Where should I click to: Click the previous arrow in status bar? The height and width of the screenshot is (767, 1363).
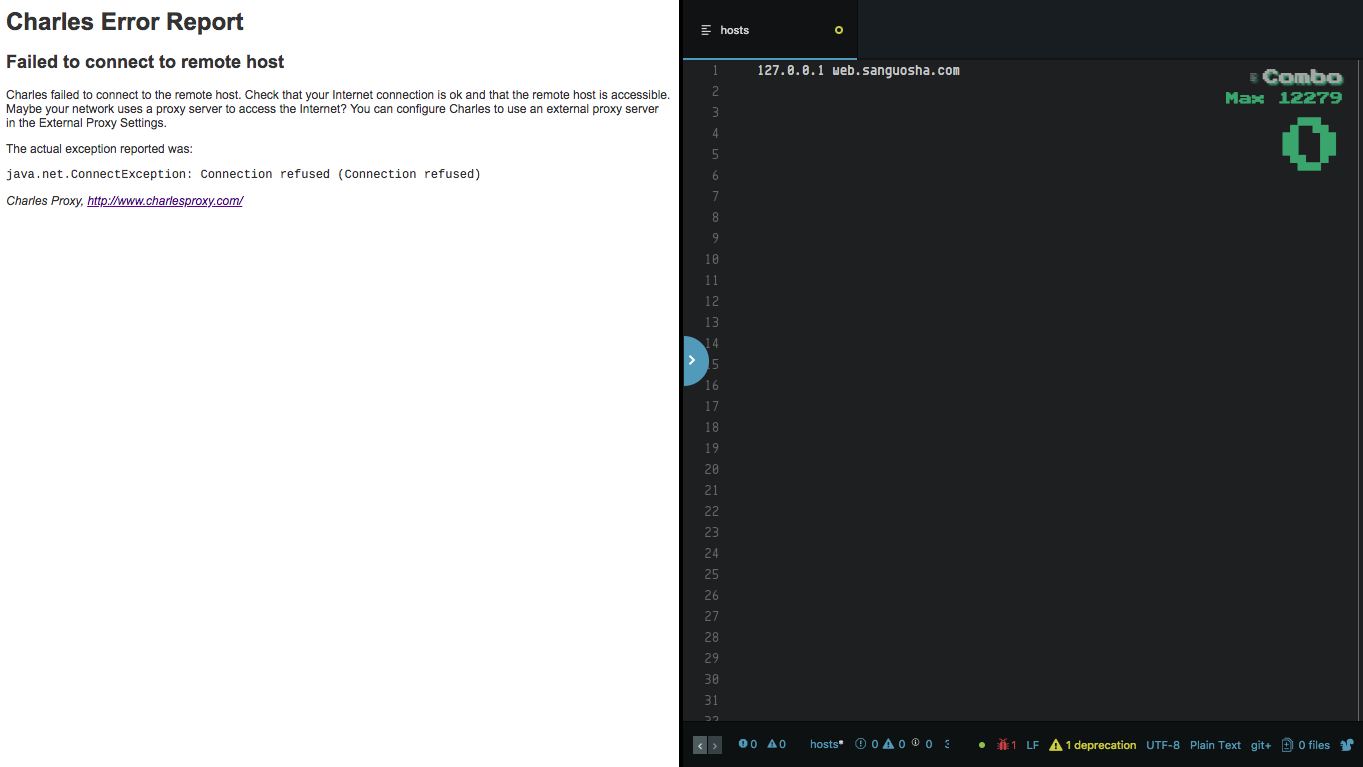point(700,745)
